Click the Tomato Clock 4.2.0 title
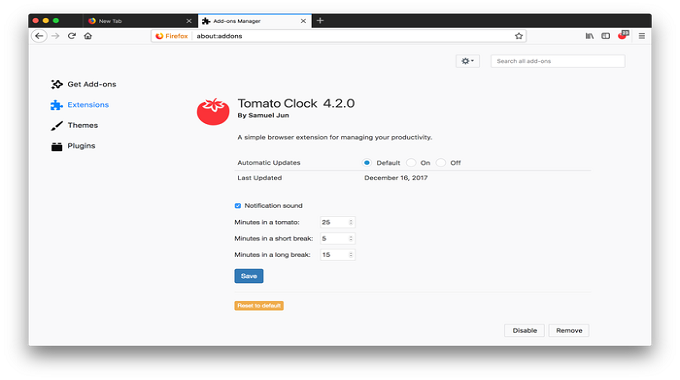The image size is (680, 380). pos(296,103)
